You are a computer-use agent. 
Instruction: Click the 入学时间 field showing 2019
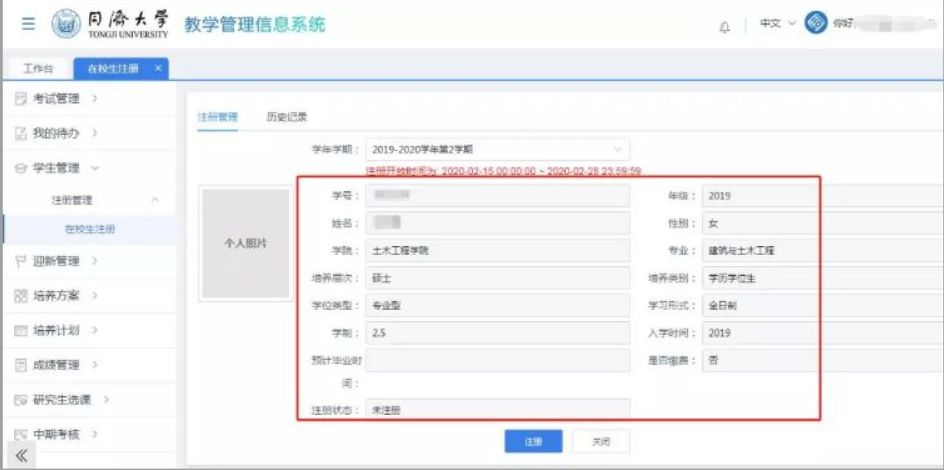(822, 333)
